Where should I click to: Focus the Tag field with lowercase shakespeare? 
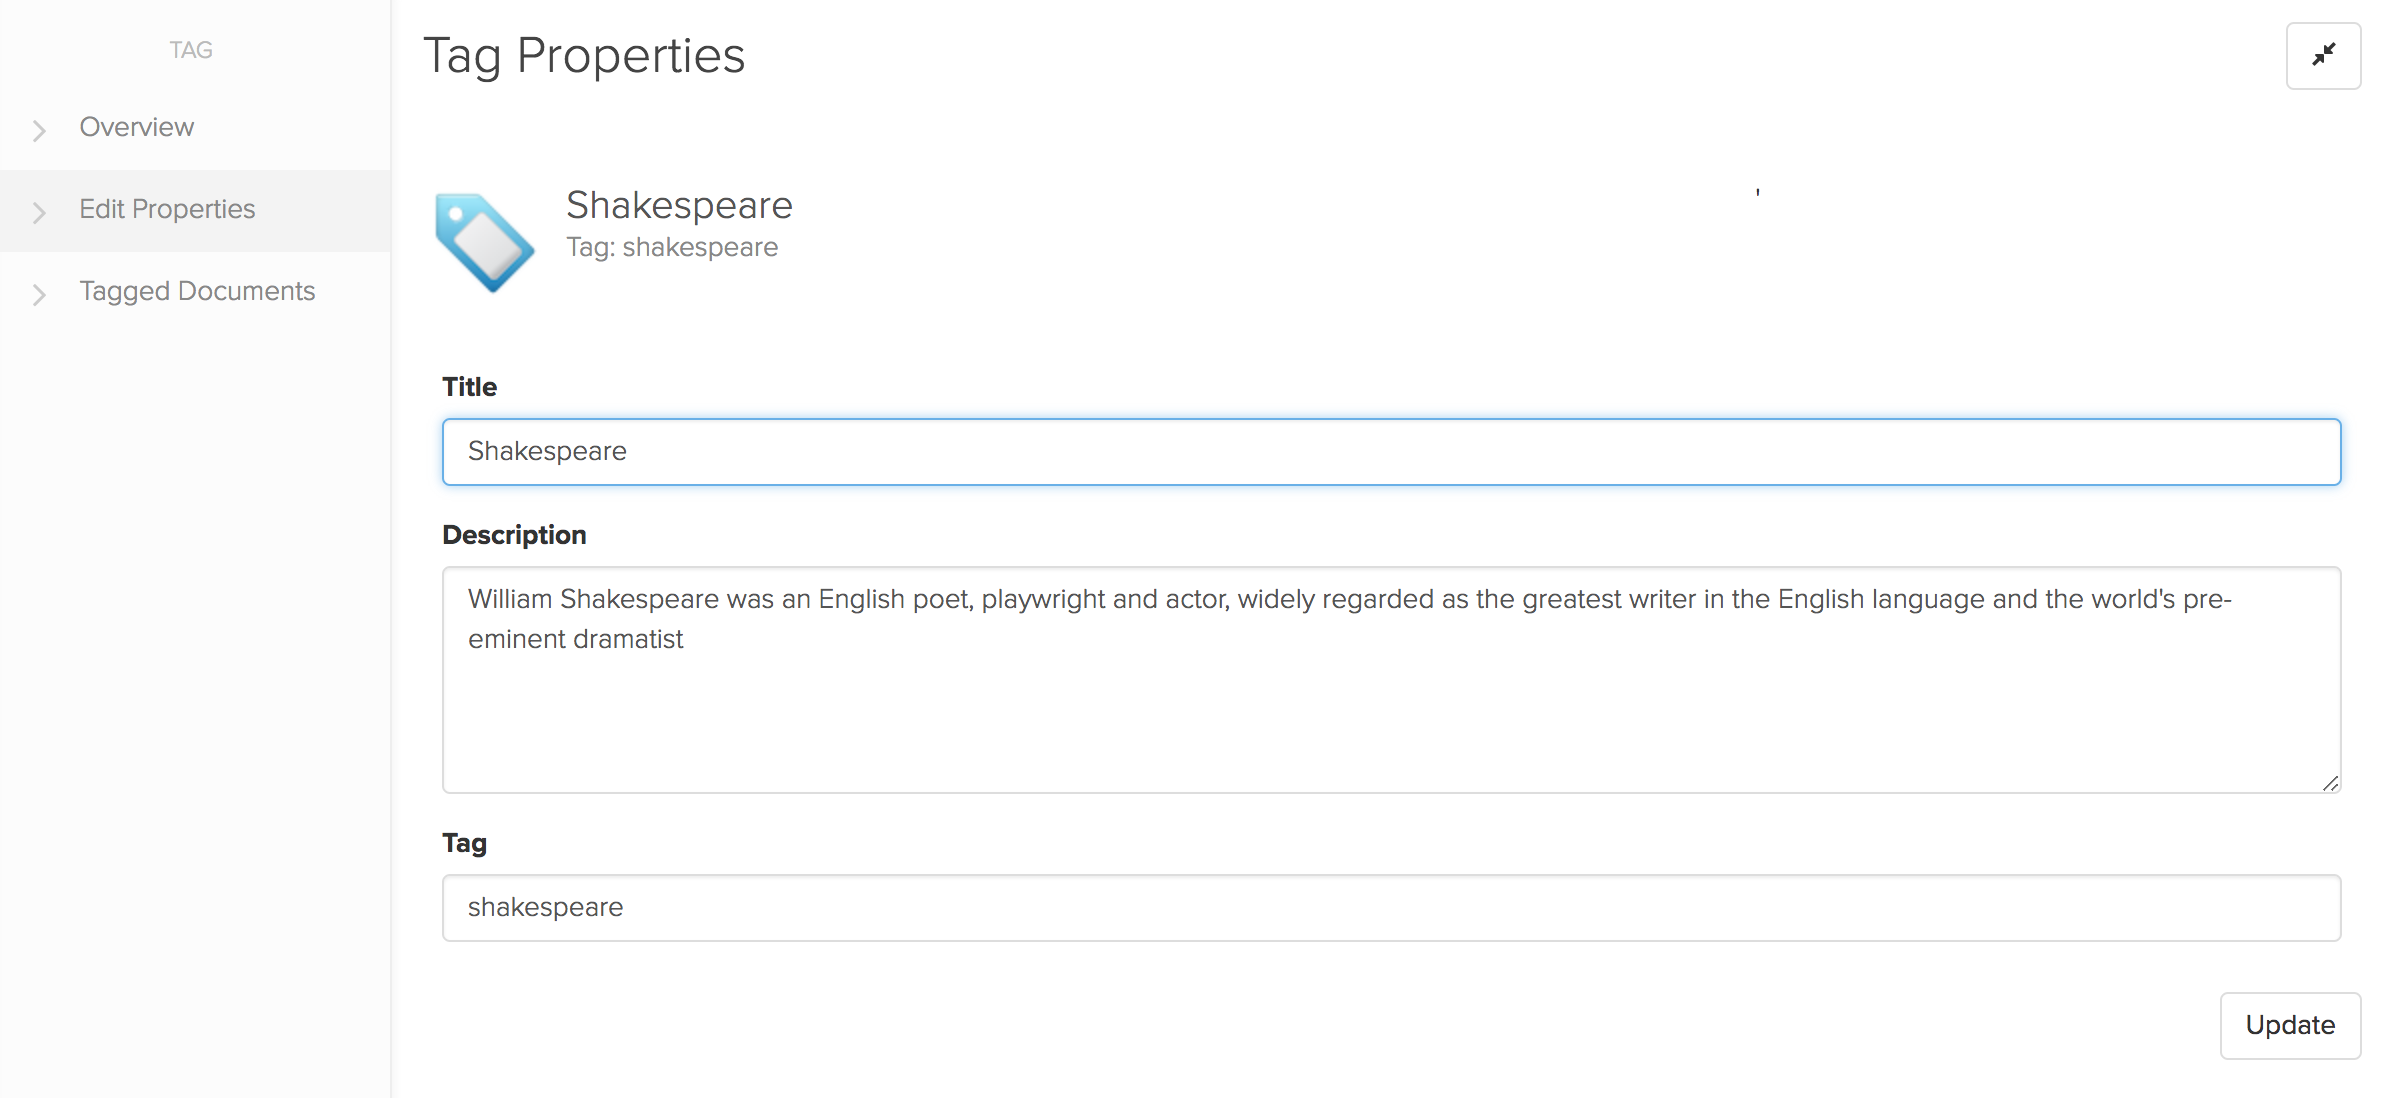tap(1391, 908)
